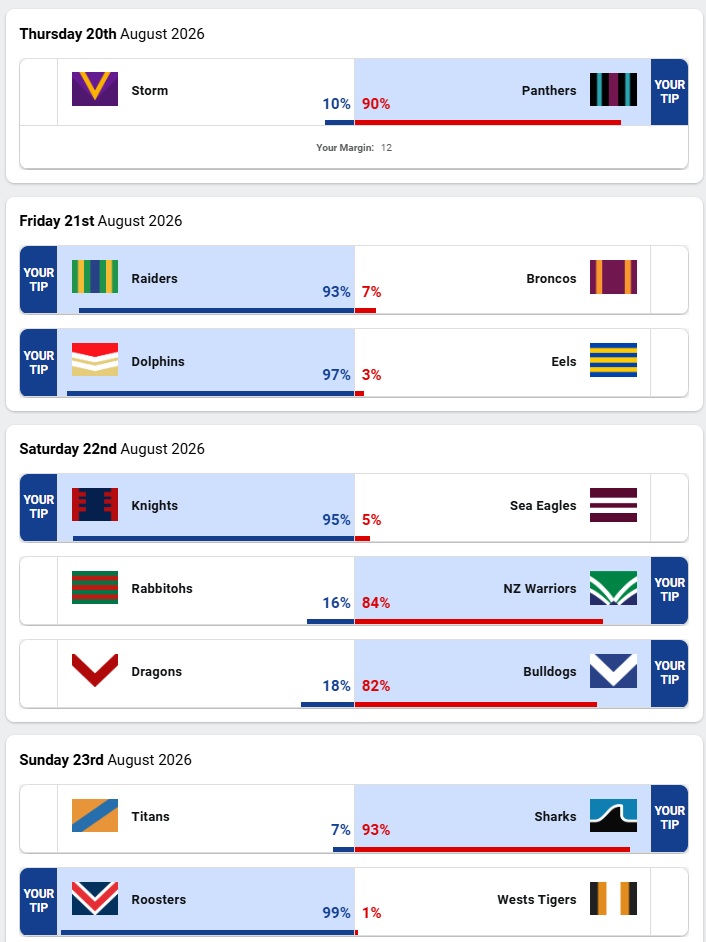Image resolution: width=706 pixels, height=942 pixels.
Task: Toggle the Your Tip marker for Raiders
Action: (x=38, y=279)
